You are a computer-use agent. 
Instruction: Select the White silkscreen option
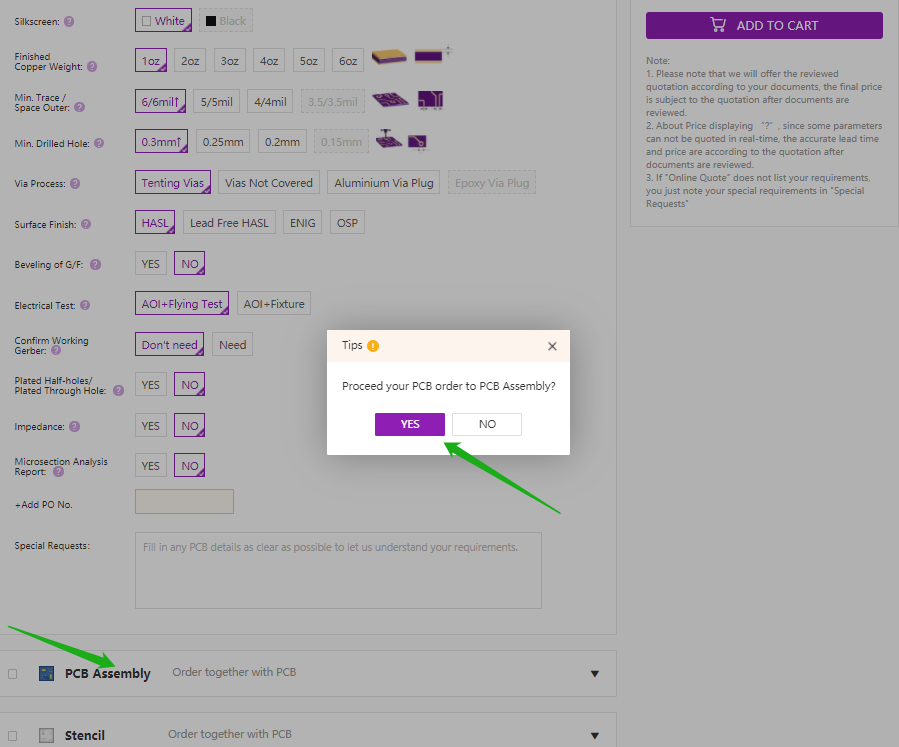click(163, 20)
